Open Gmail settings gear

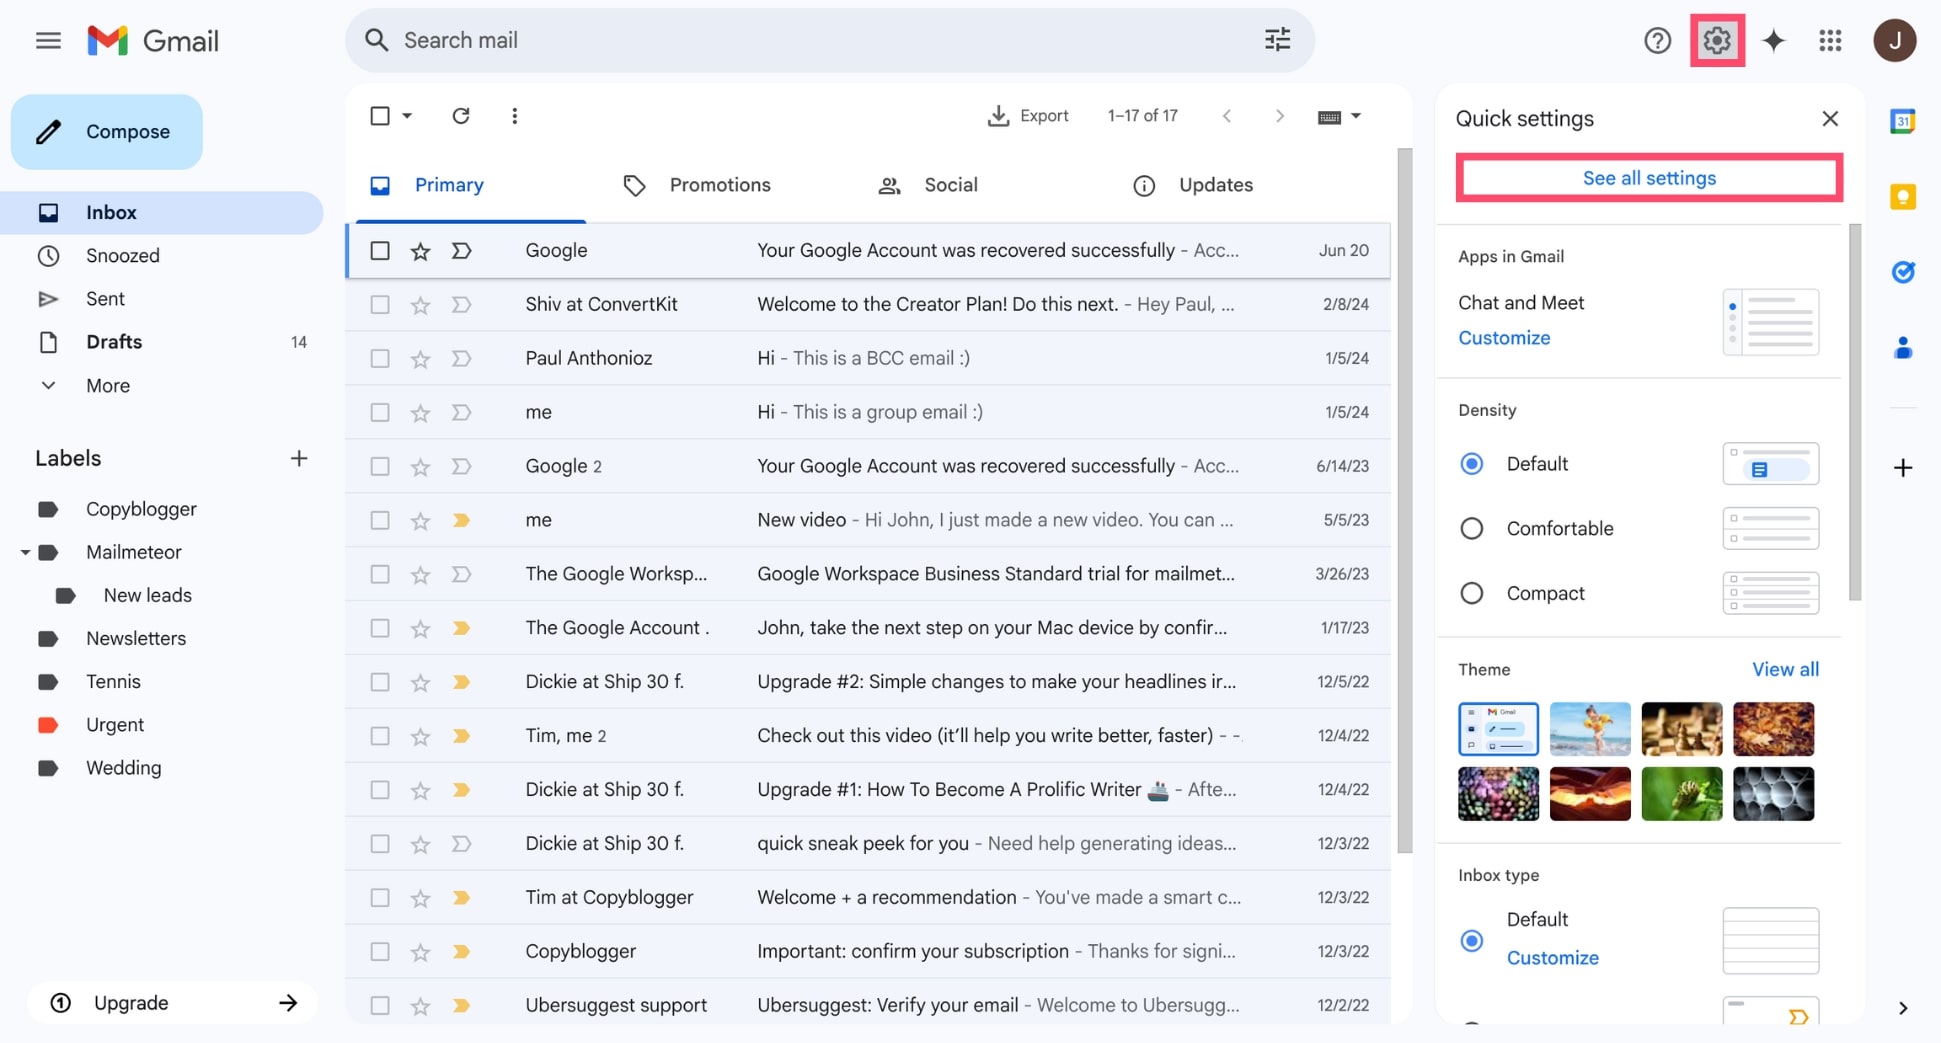1716,40
